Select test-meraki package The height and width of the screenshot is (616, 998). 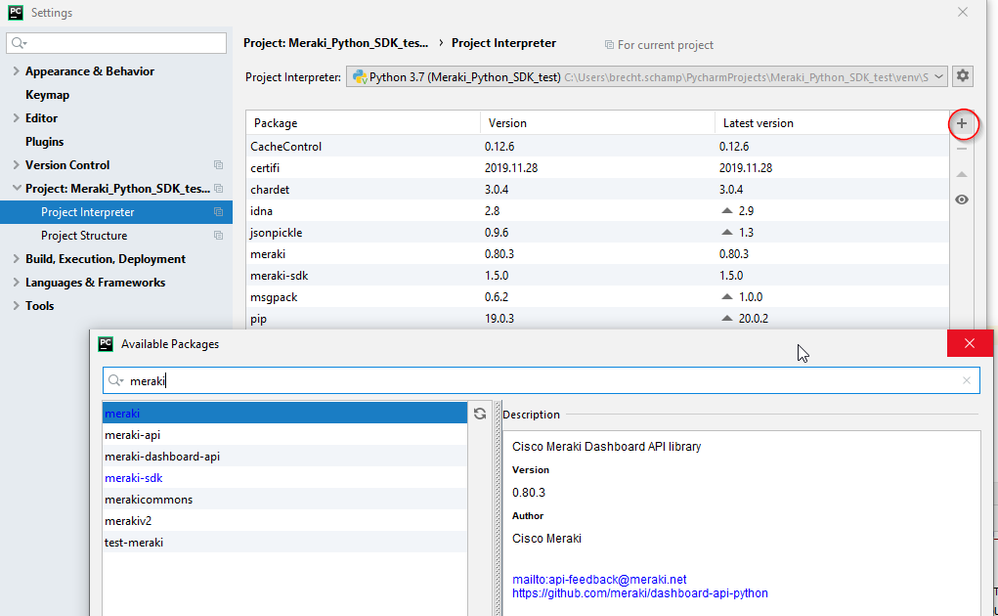[285, 542]
